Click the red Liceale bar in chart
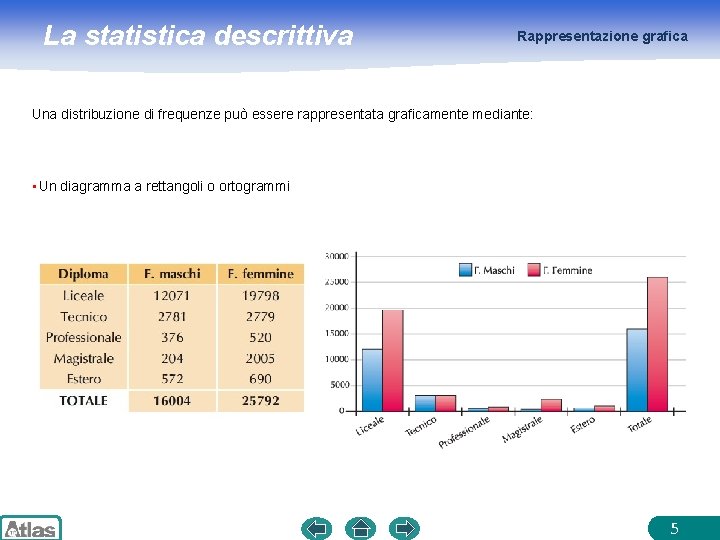Viewport: 720px width, 540px height. pos(393,361)
